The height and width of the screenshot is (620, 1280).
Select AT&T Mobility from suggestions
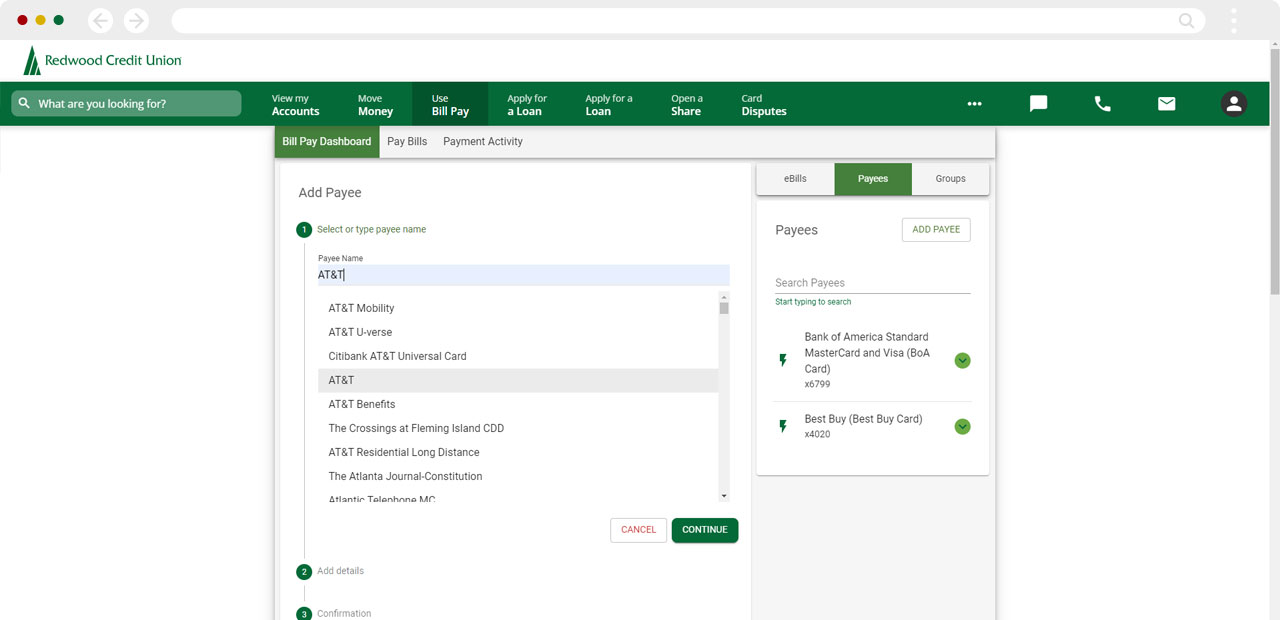518,308
